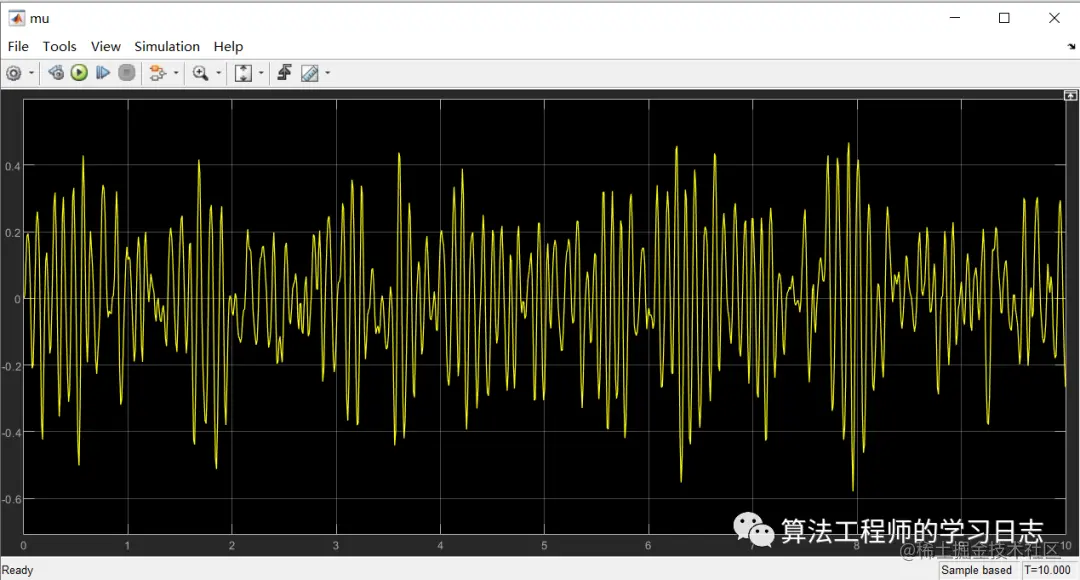Click the y-axis label -0.6
The width and height of the screenshot is (1080, 580).
11,499
